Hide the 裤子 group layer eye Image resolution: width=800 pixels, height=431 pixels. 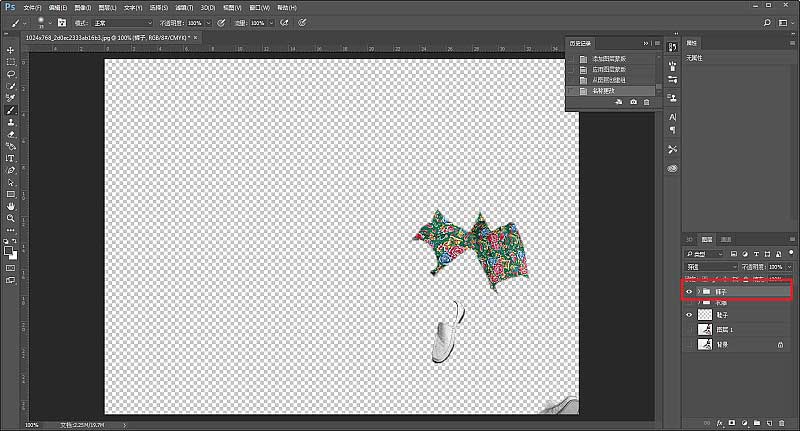pos(689,291)
